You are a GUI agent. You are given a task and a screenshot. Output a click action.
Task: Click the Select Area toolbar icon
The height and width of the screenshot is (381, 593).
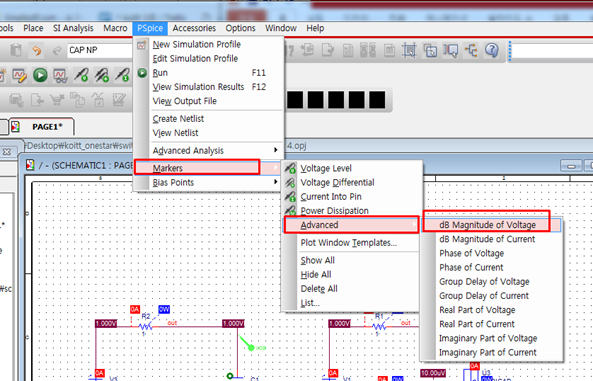(409, 50)
